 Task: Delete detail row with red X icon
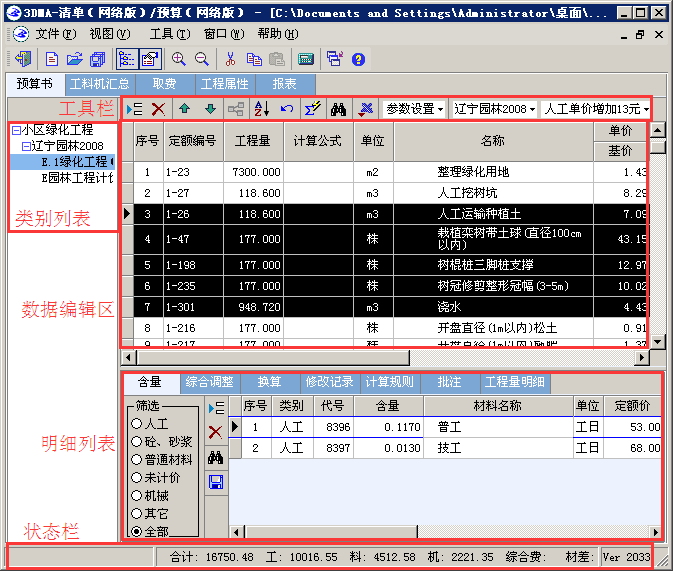click(x=215, y=432)
